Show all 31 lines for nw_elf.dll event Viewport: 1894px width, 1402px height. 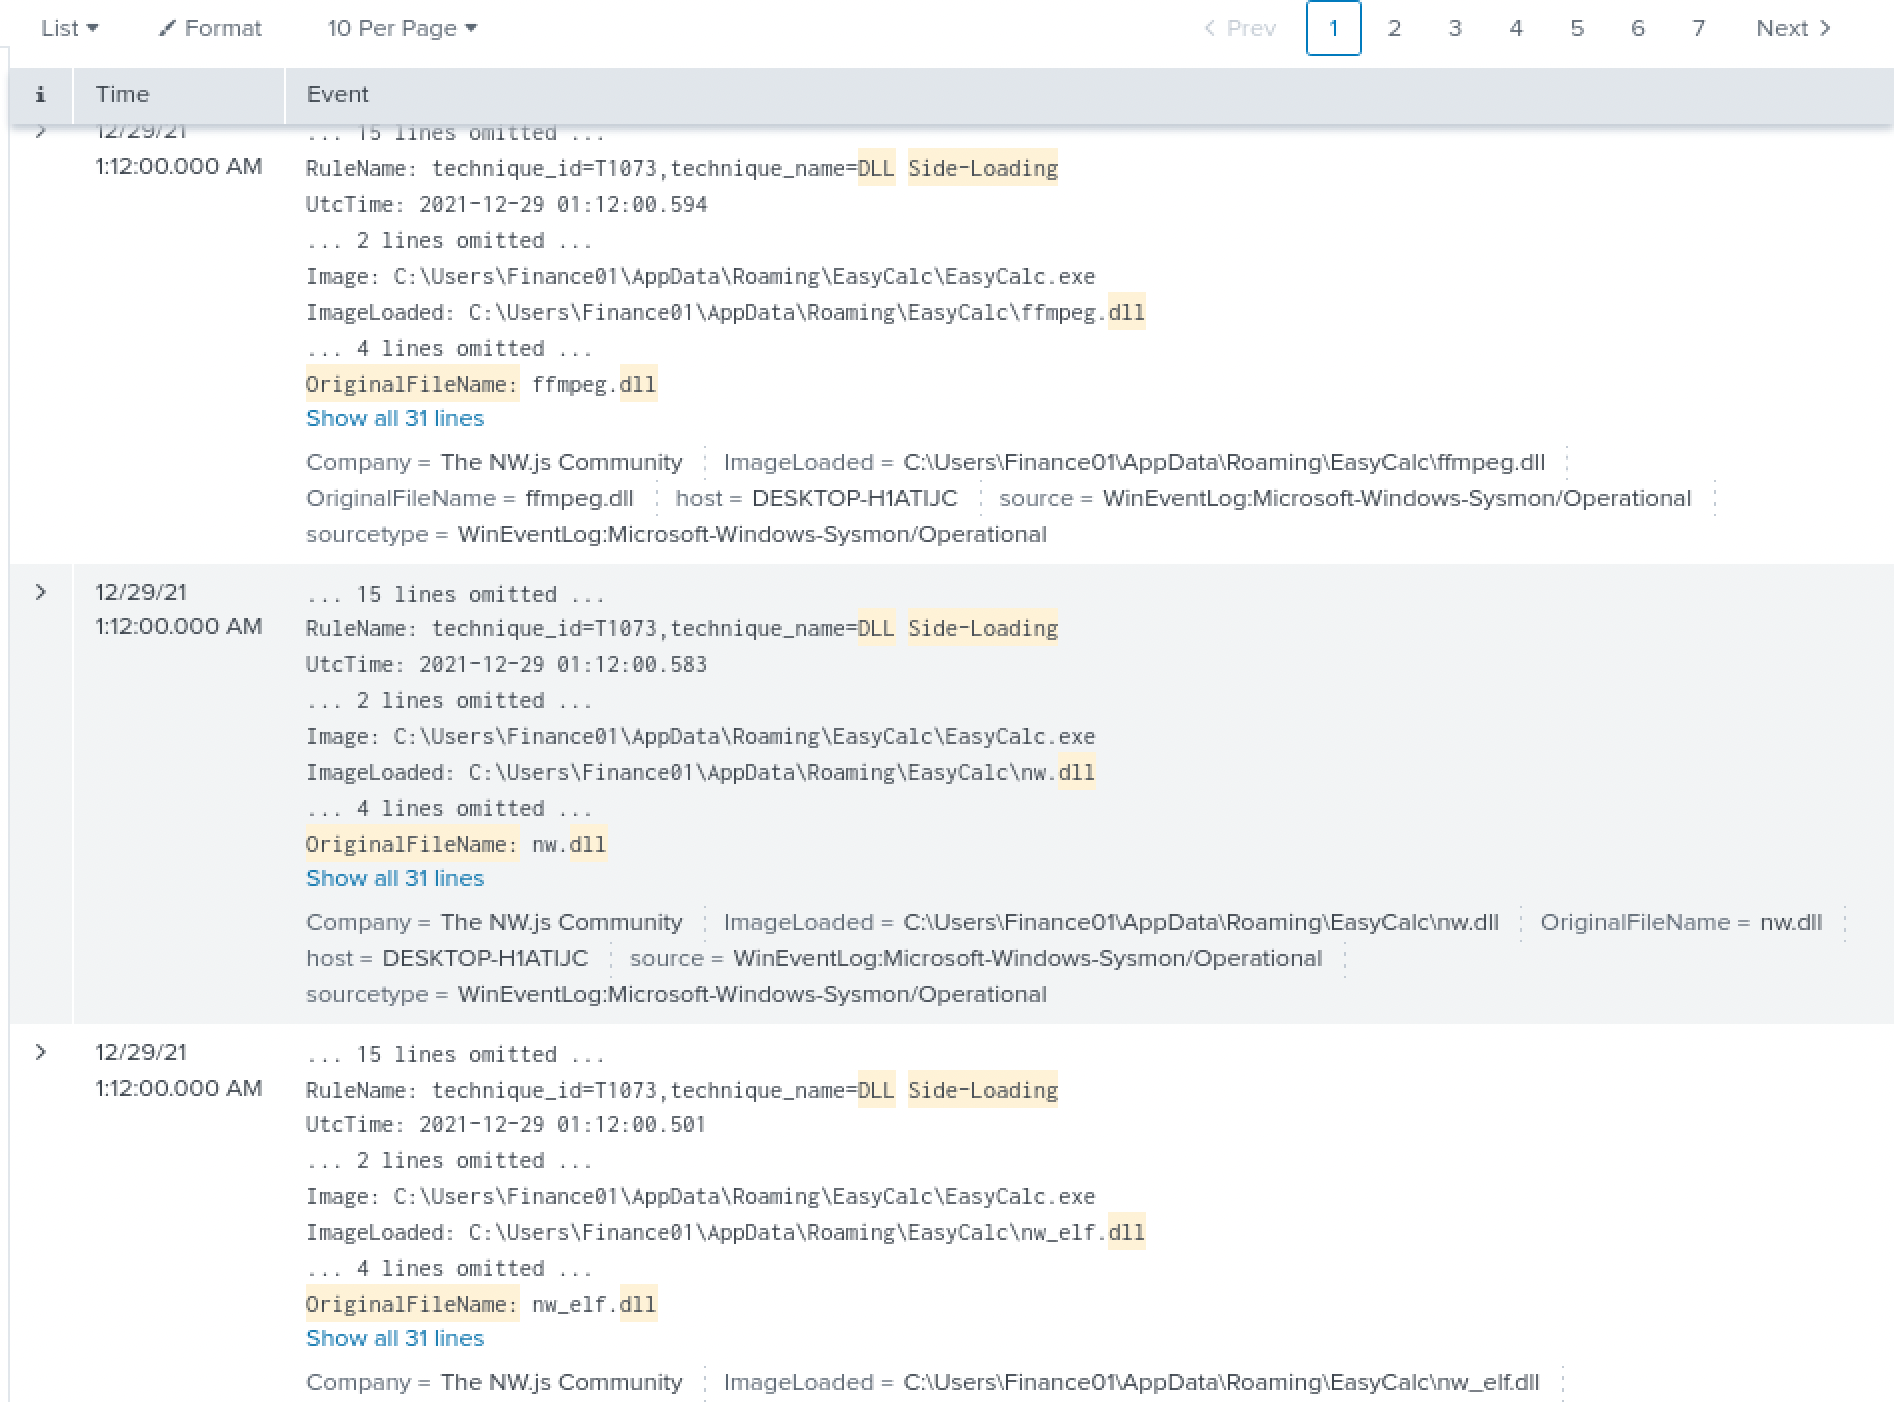point(395,1338)
